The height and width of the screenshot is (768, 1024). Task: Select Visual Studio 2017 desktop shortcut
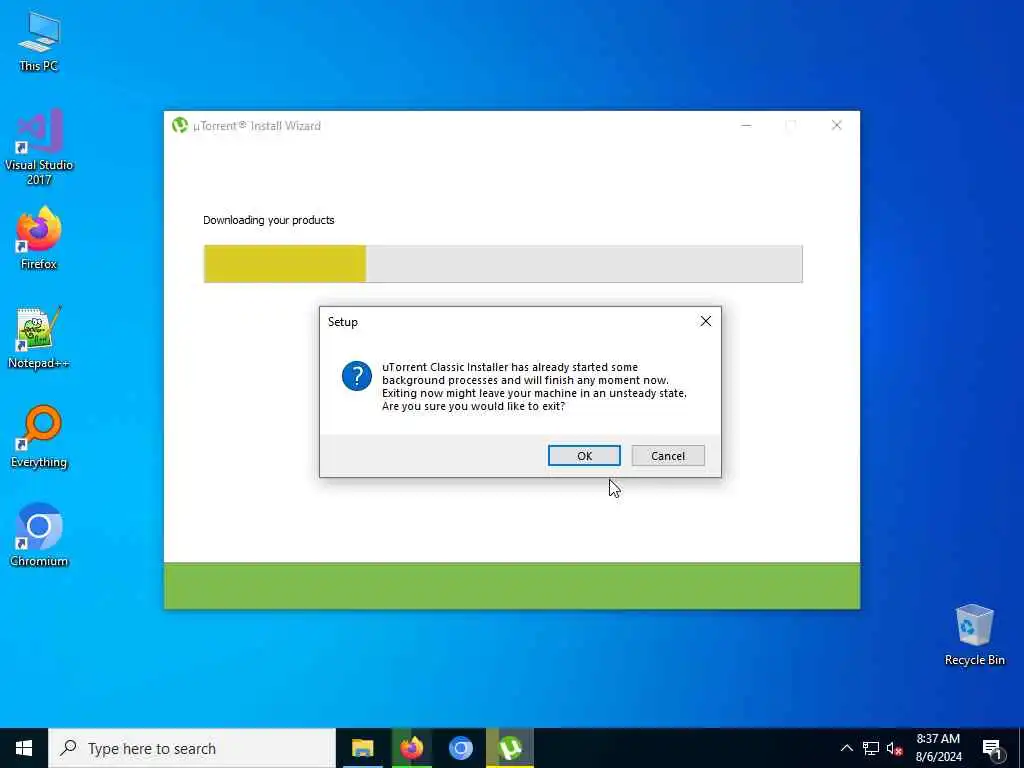click(39, 147)
